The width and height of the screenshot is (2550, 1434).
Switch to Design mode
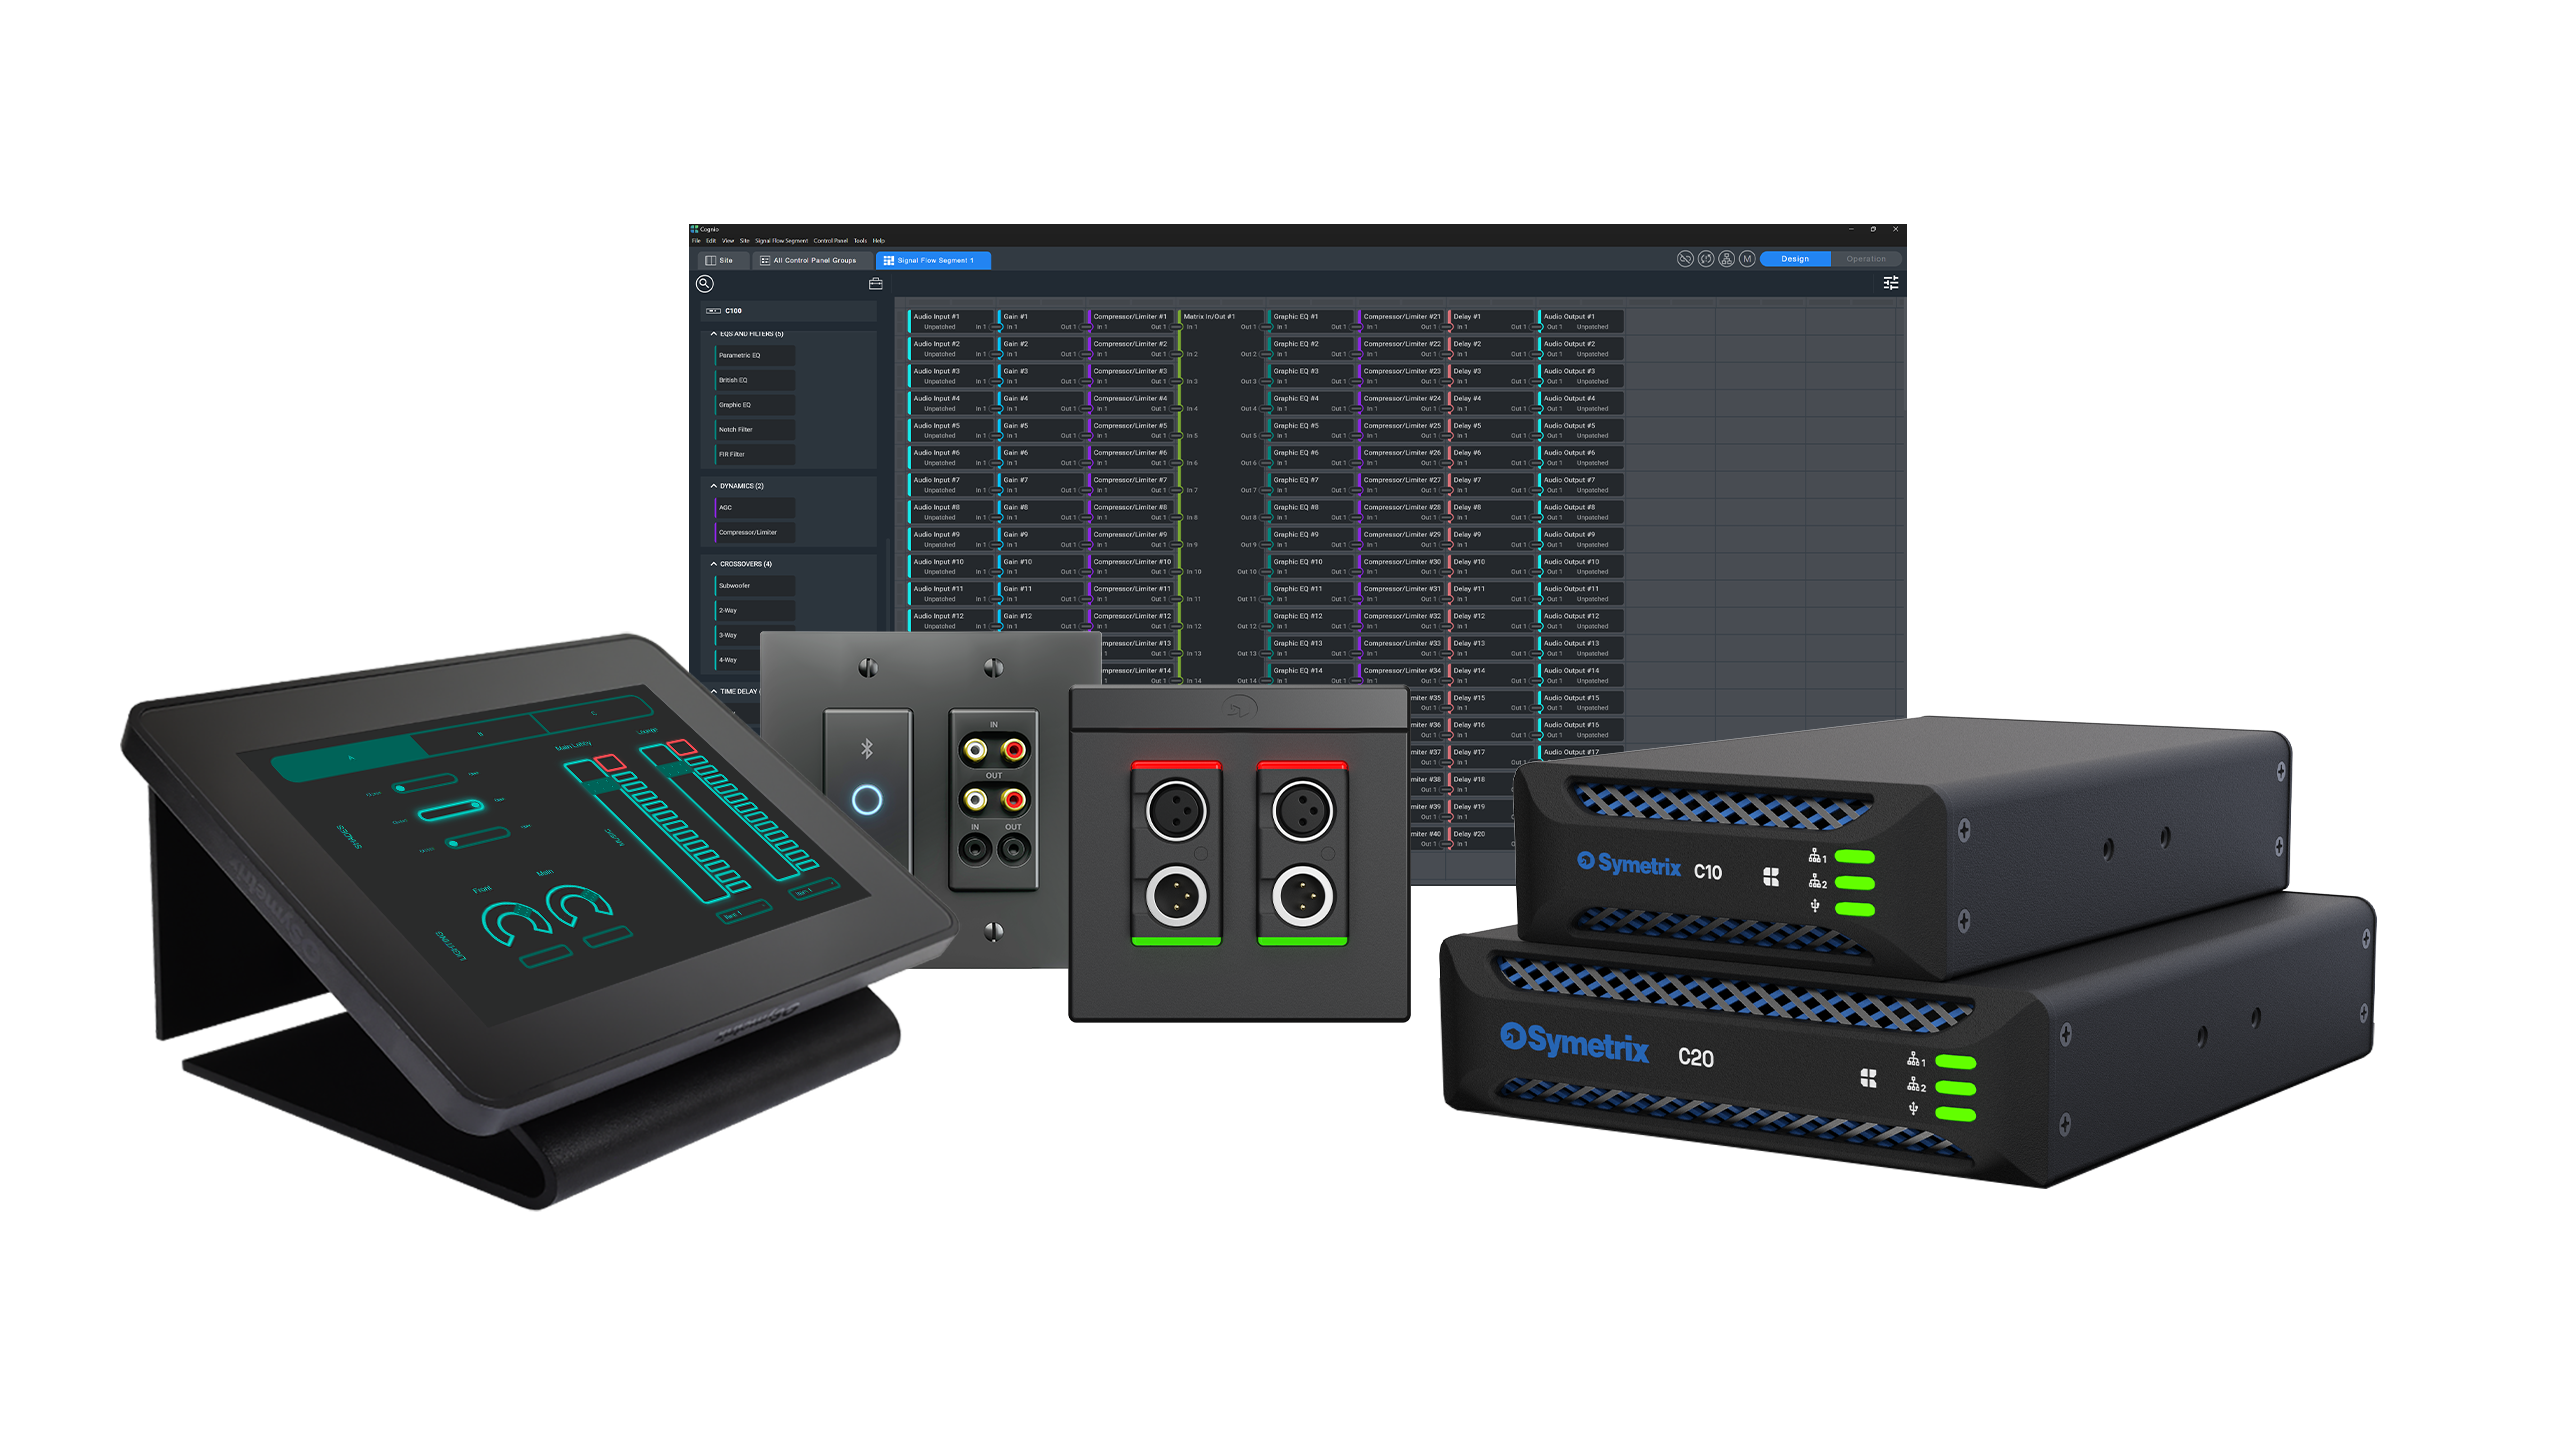[x=1794, y=259]
